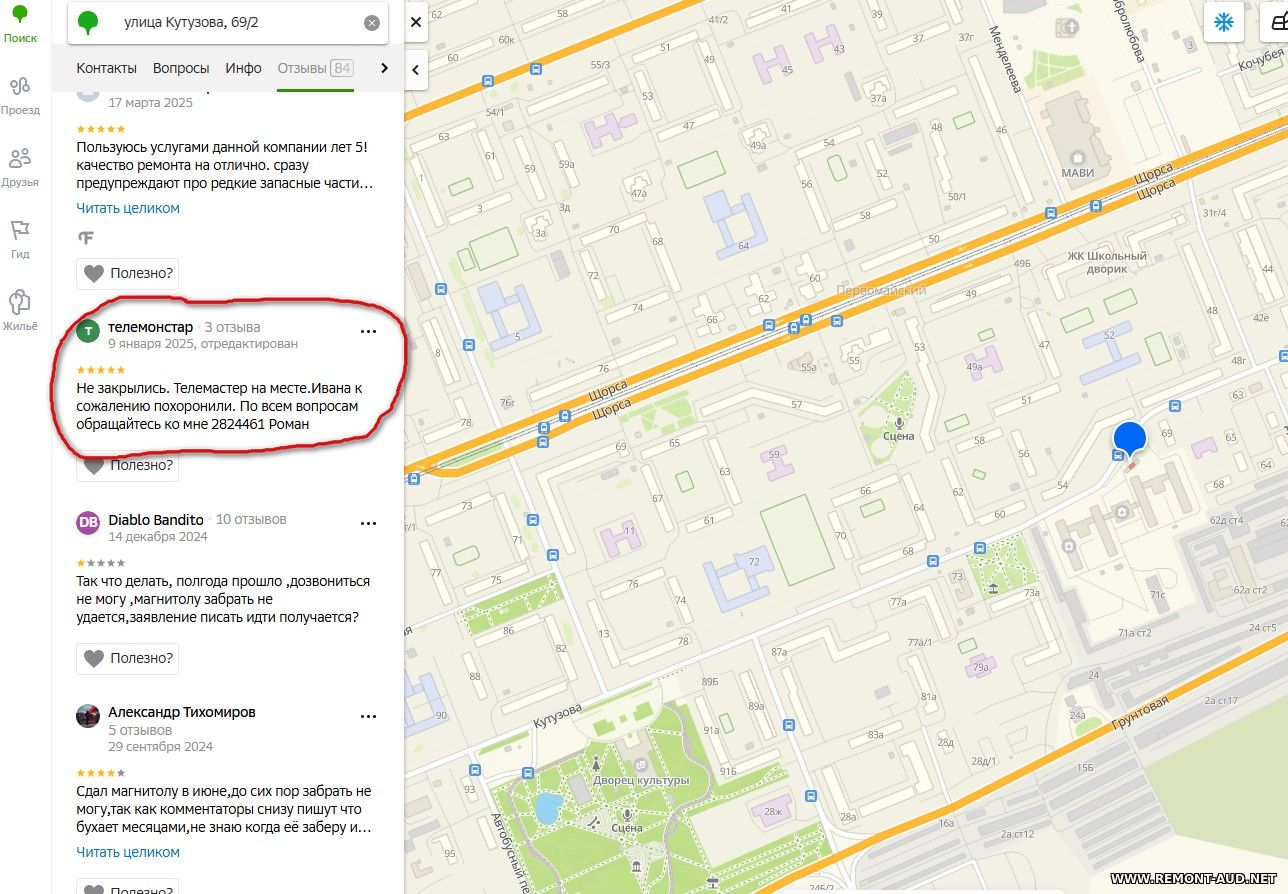
Task: Open the Друзья sidebar section
Action: (20, 166)
